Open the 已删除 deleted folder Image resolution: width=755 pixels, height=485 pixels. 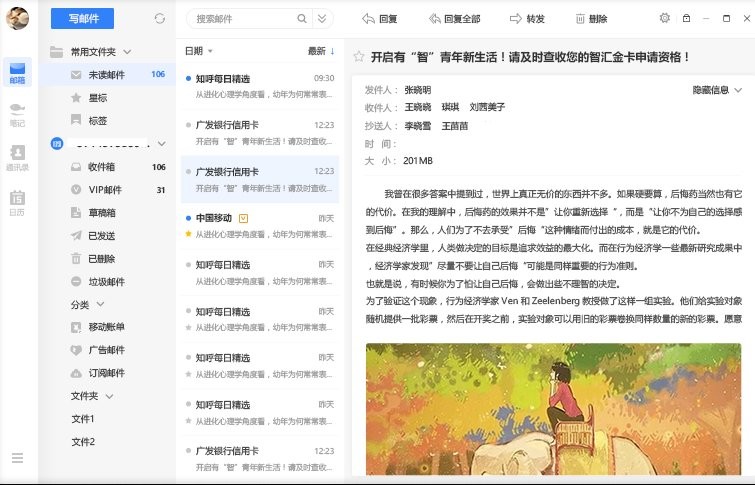[108, 259]
